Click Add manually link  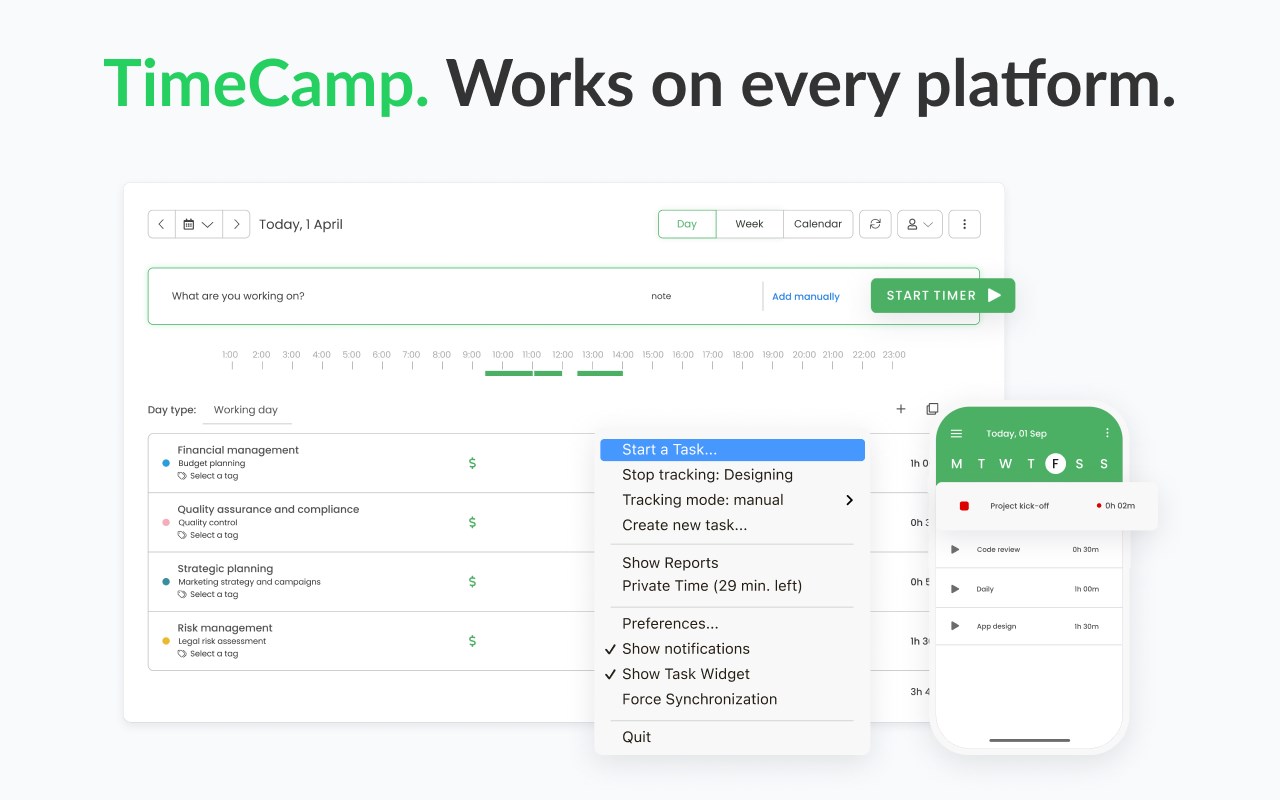pos(806,296)
